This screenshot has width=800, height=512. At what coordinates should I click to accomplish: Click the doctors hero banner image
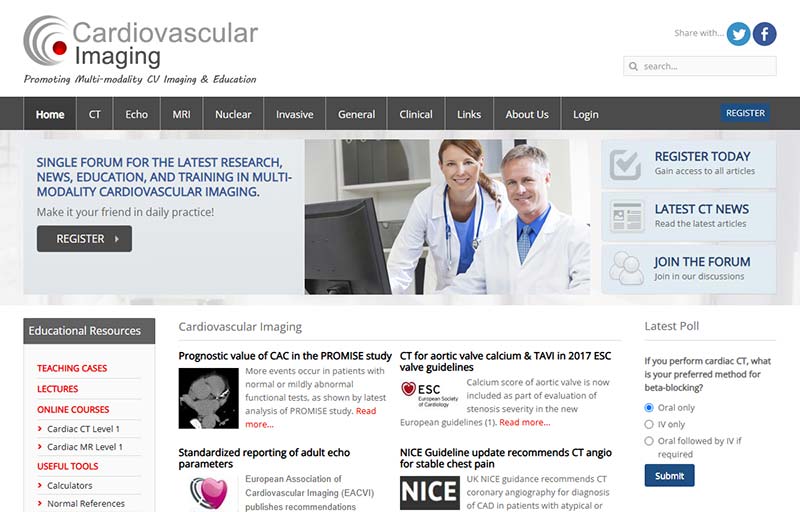[x=447, y=217]
